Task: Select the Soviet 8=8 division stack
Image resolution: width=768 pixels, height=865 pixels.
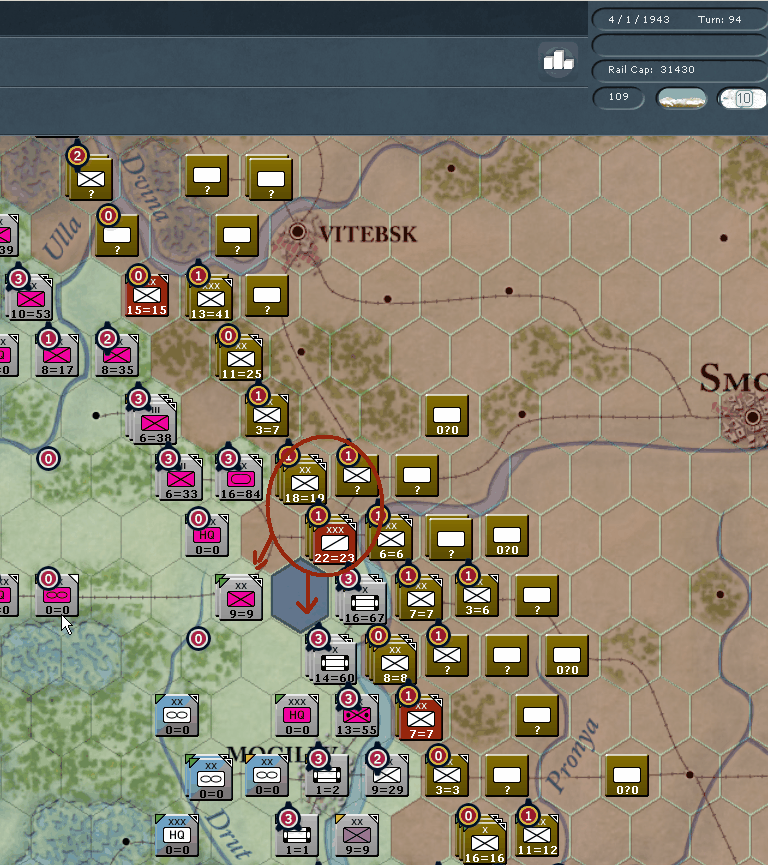Action: click(x=395, y=662)
